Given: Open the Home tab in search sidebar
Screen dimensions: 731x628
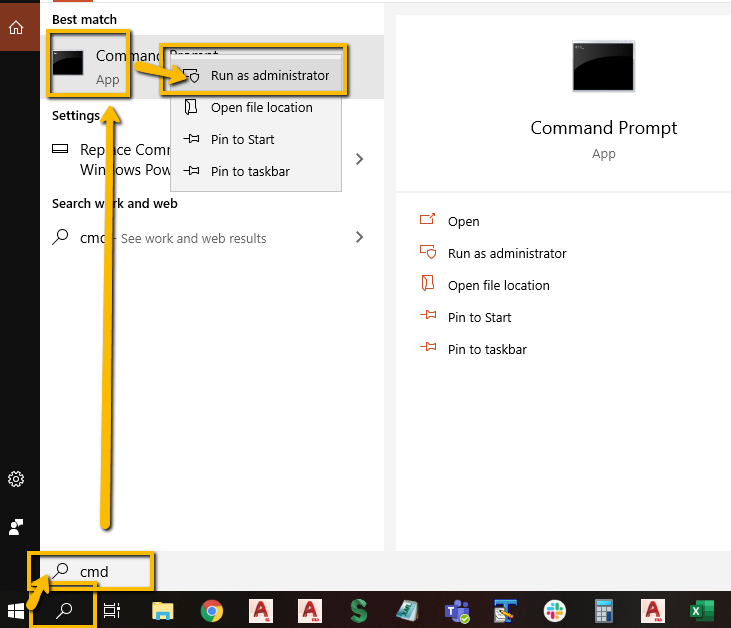Looking at the screenshot, I should click(16, 28).
